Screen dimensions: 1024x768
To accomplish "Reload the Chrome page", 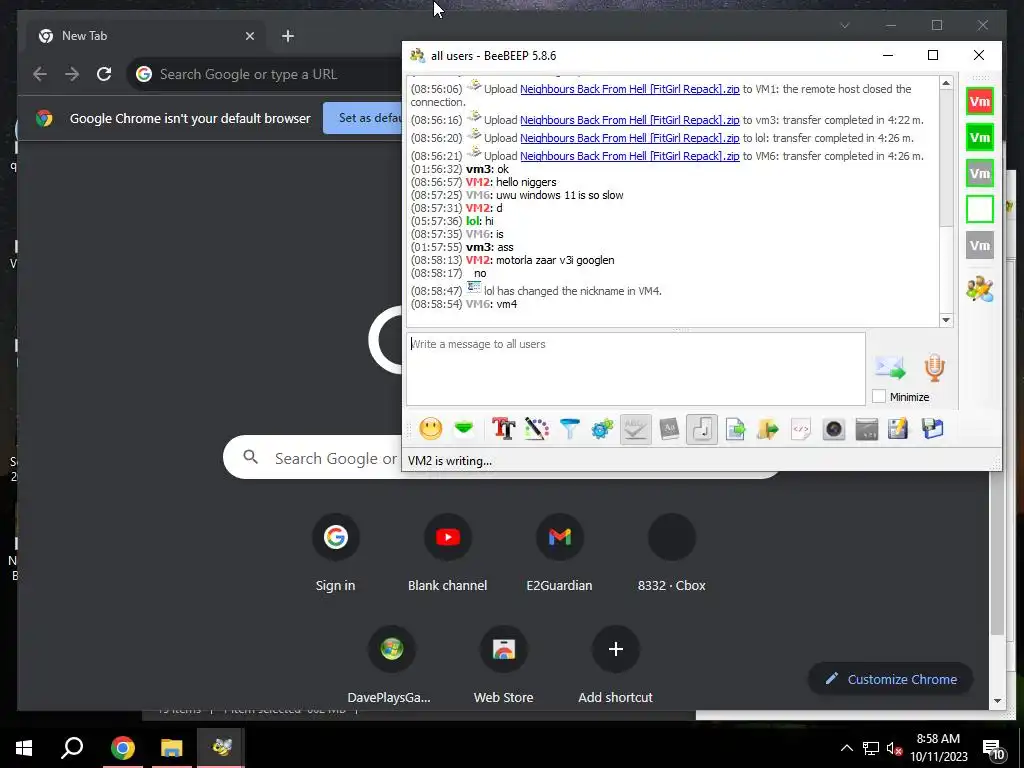I will tap(104, 74).
